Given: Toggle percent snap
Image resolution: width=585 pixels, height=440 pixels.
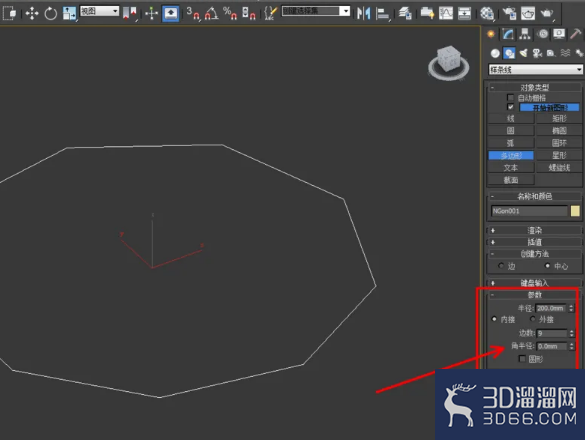Looking at the screenshot, I should point(230,13).
